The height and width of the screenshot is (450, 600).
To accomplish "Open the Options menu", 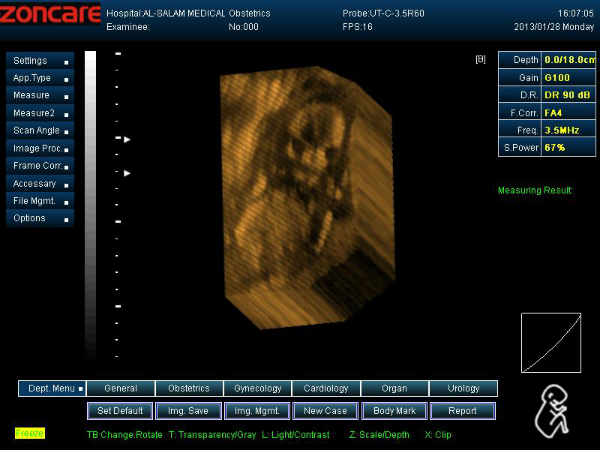I will click(x=40, y=218).
